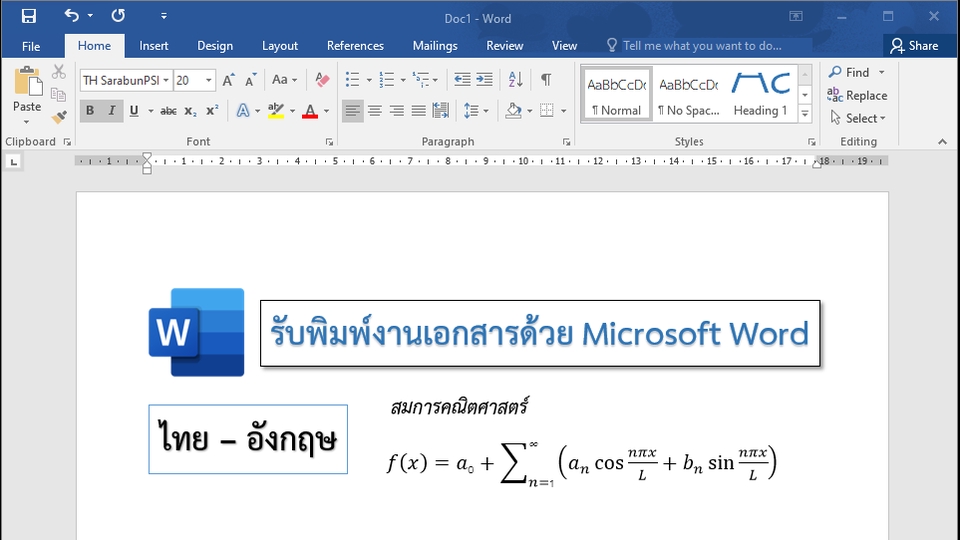Open Customize Quick Access Toolbar arrow
Image resolution: width=960 pixels, height=540 pixels.
click(163, 16)
